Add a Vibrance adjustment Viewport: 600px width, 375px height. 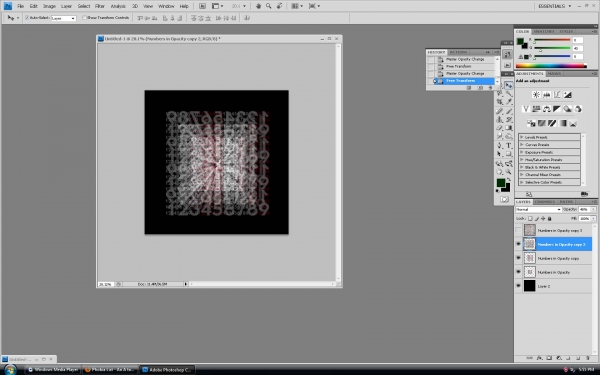(526, 109)
